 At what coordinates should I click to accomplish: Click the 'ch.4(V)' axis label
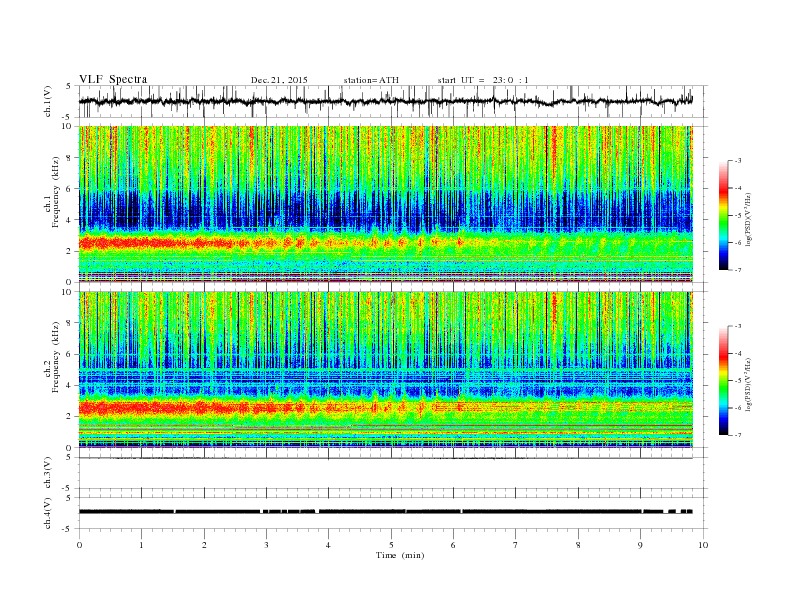[48, 513]
